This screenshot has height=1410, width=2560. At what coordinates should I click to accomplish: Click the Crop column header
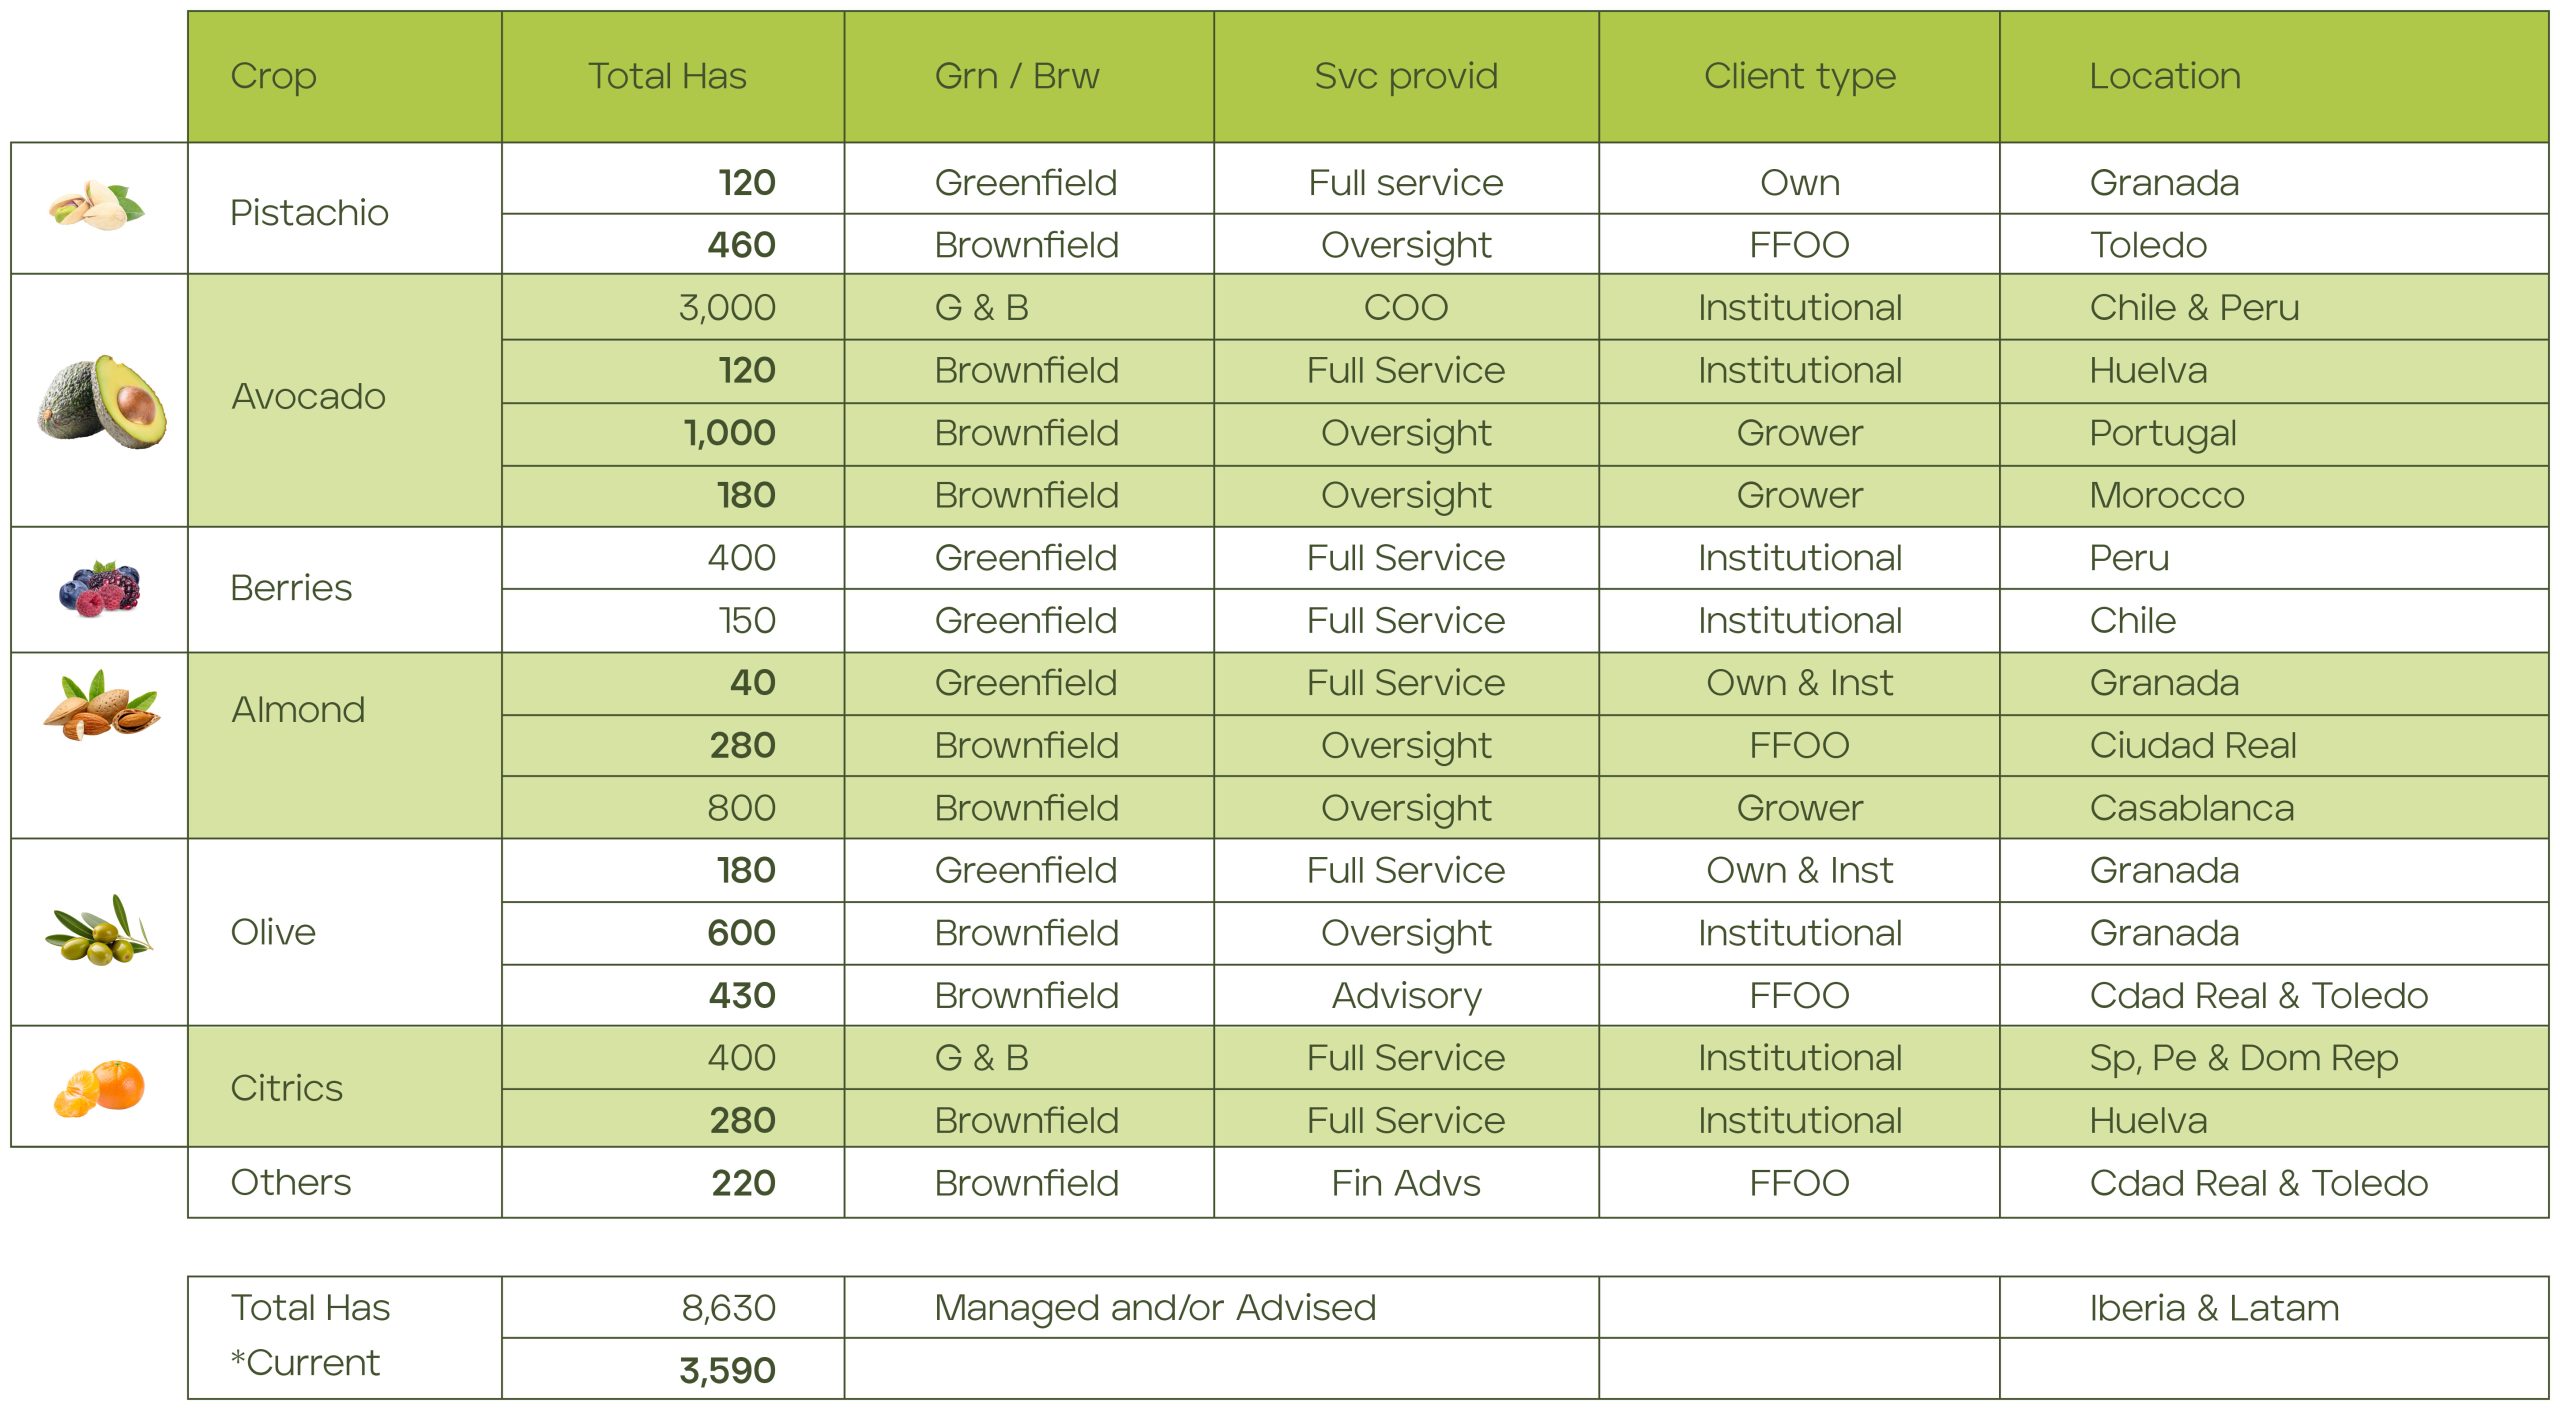pos(273,76)
